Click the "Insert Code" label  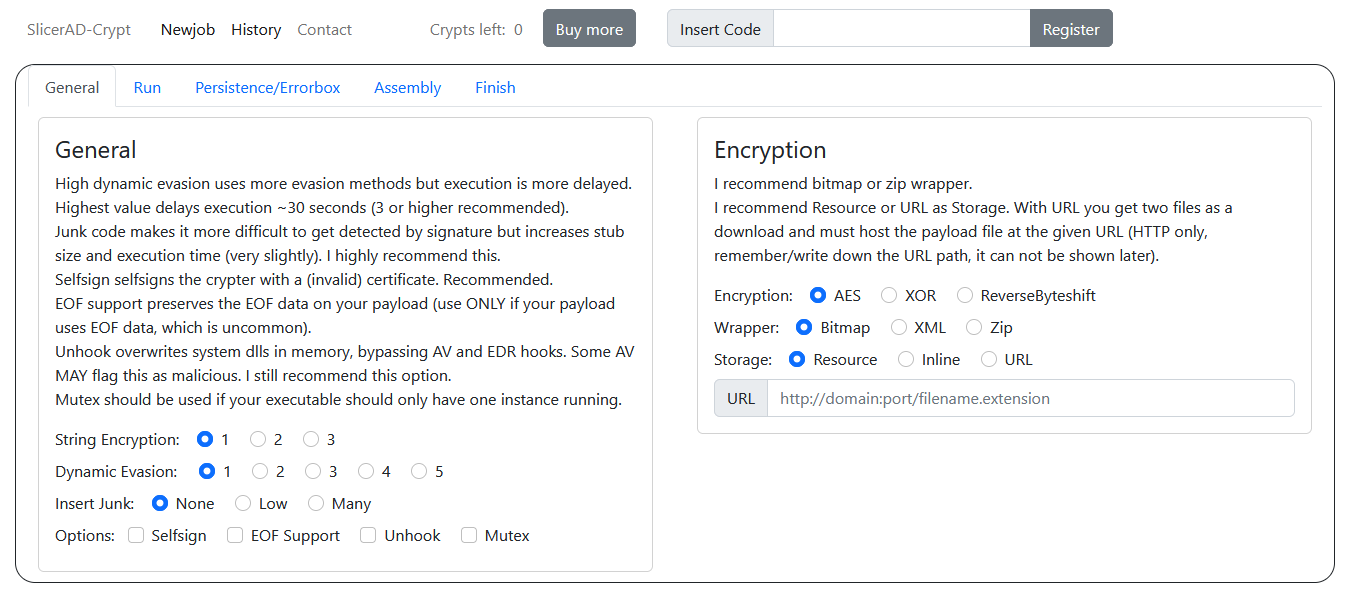click(x=720, y=29)
